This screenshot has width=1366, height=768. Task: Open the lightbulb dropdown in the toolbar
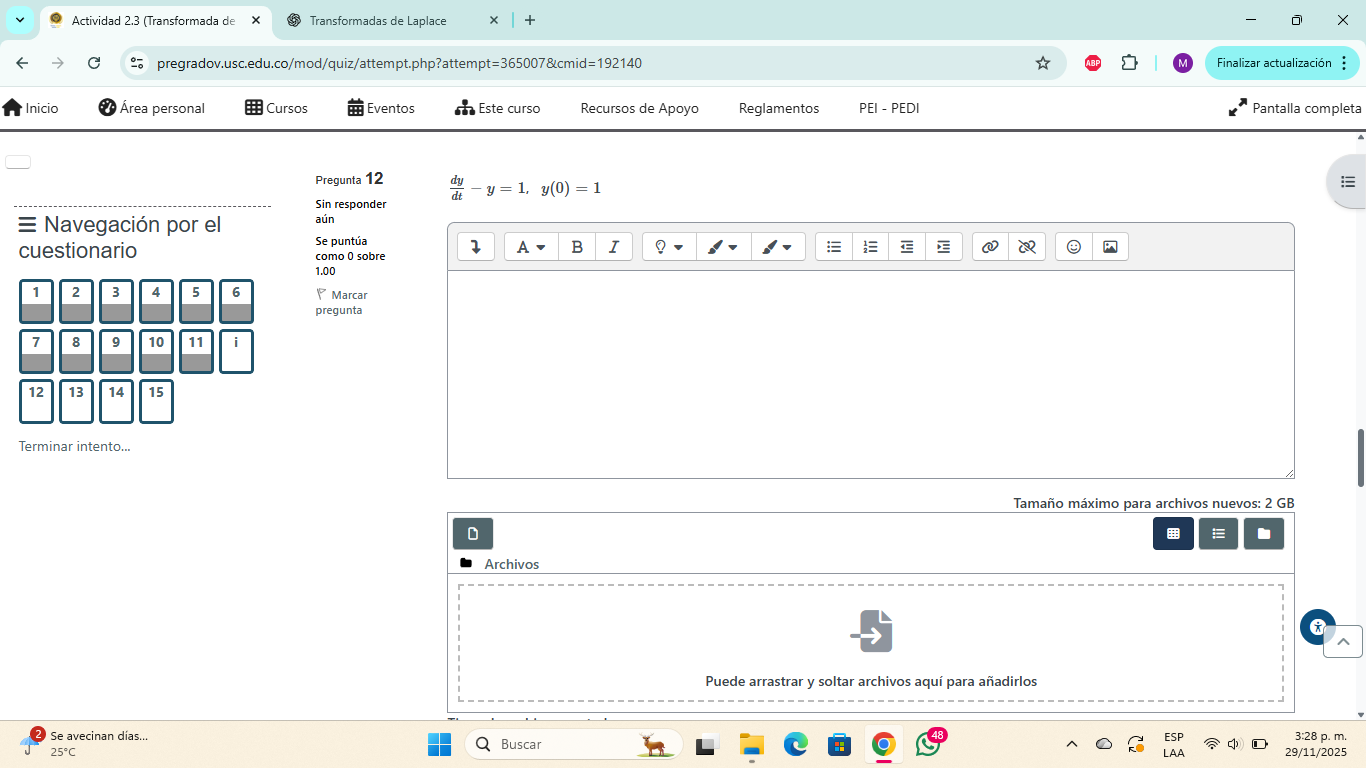point(669,247)
